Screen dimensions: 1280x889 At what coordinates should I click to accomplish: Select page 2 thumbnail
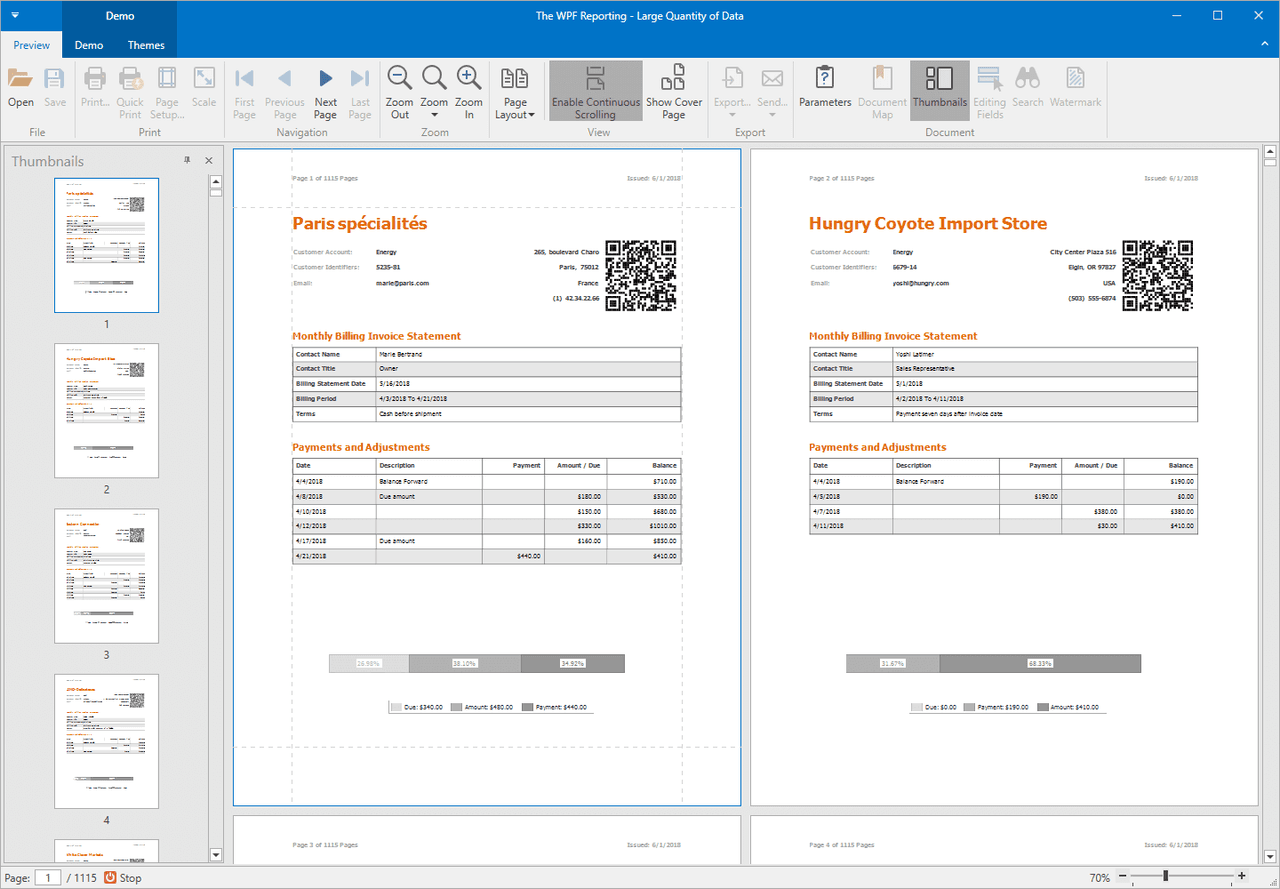106,411
